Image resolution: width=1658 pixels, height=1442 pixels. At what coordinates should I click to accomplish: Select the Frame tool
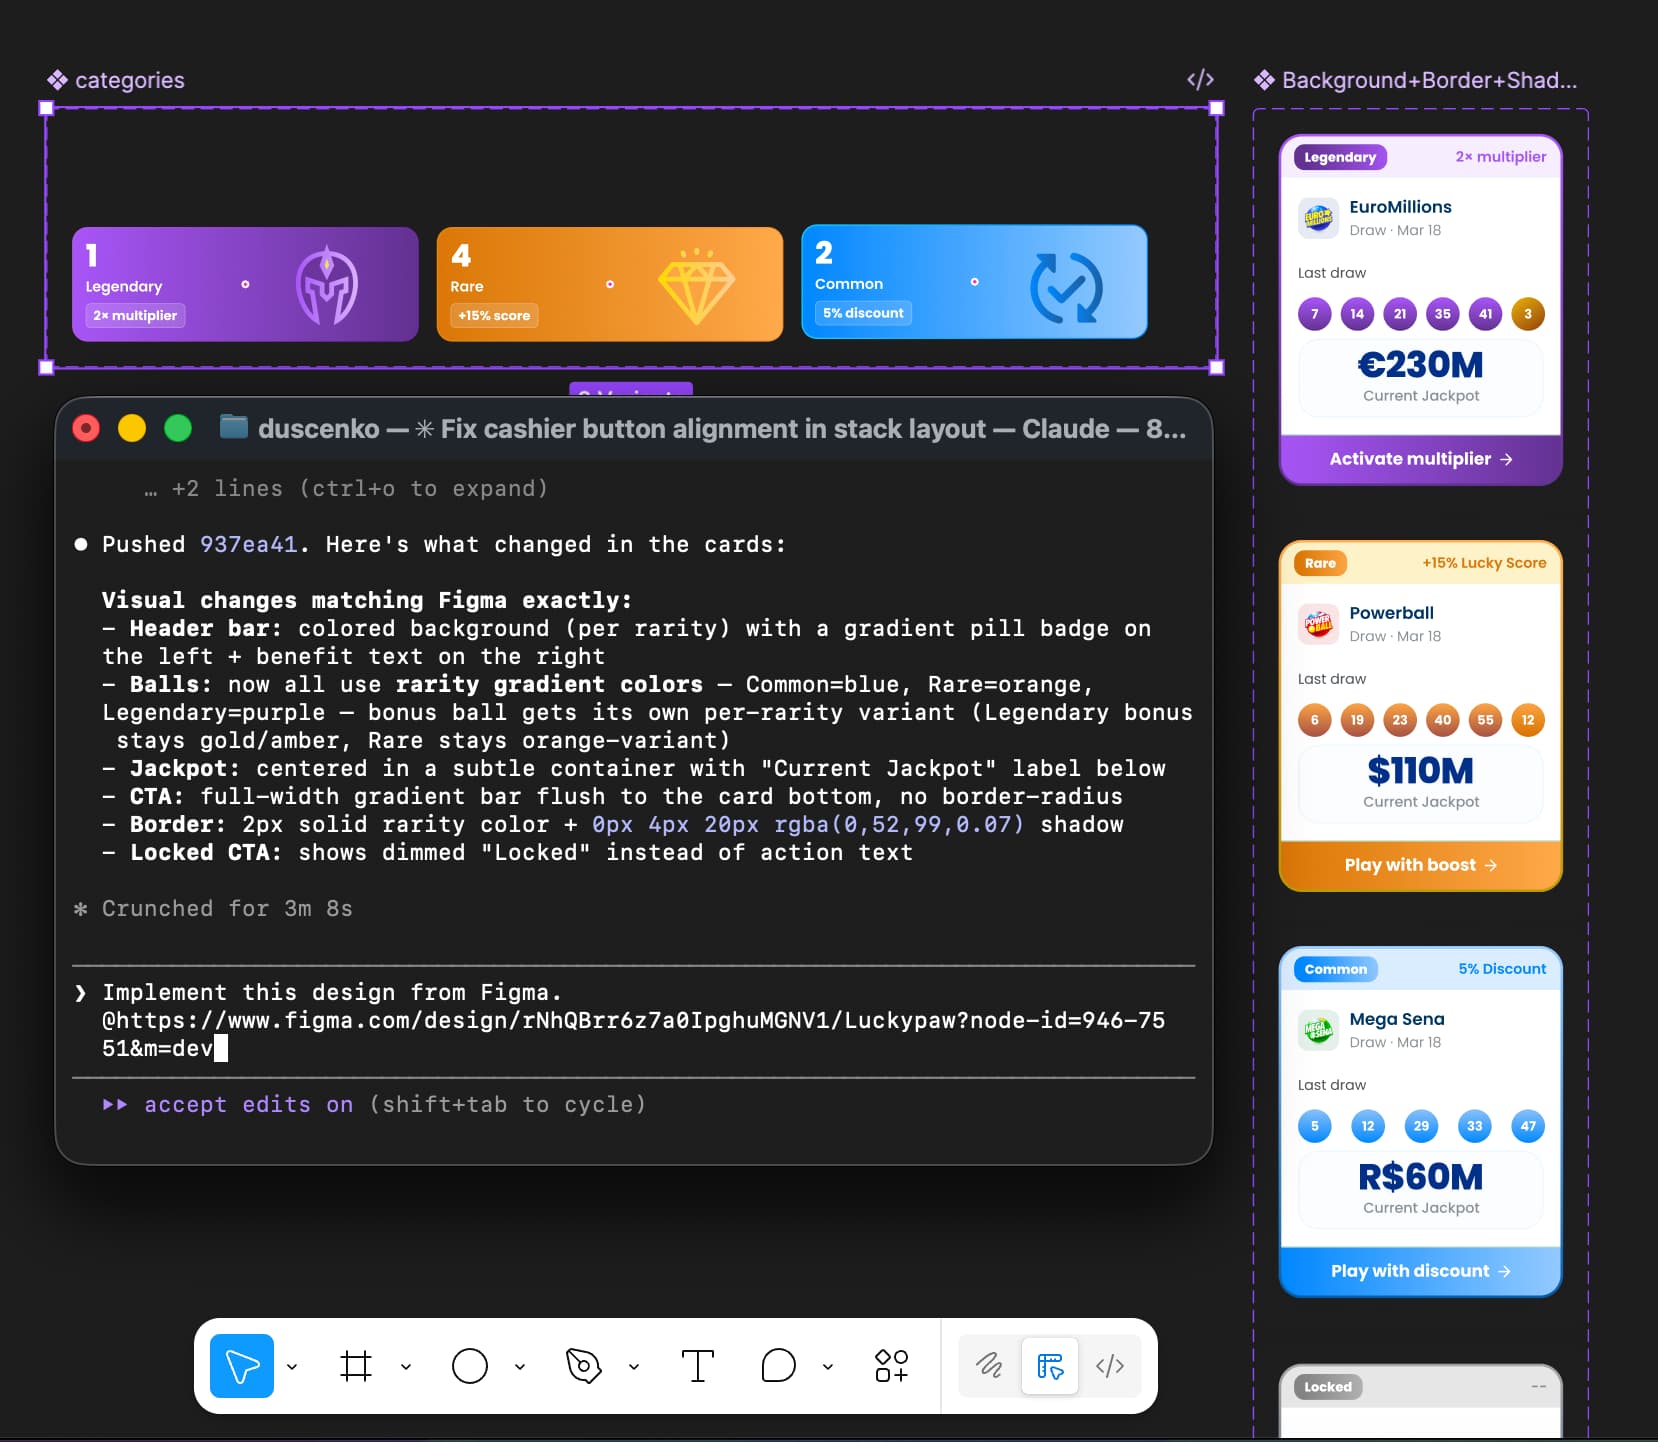coord(356,1366)
